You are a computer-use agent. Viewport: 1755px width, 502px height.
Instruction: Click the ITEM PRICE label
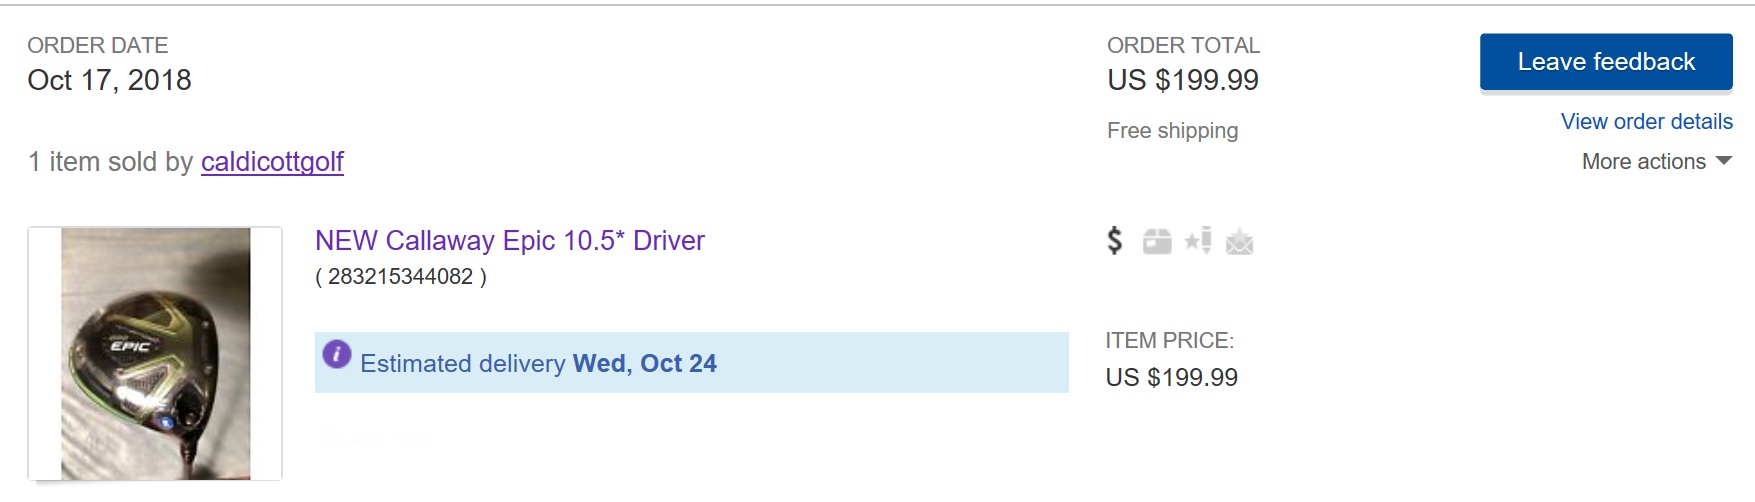click(1169, 341)
